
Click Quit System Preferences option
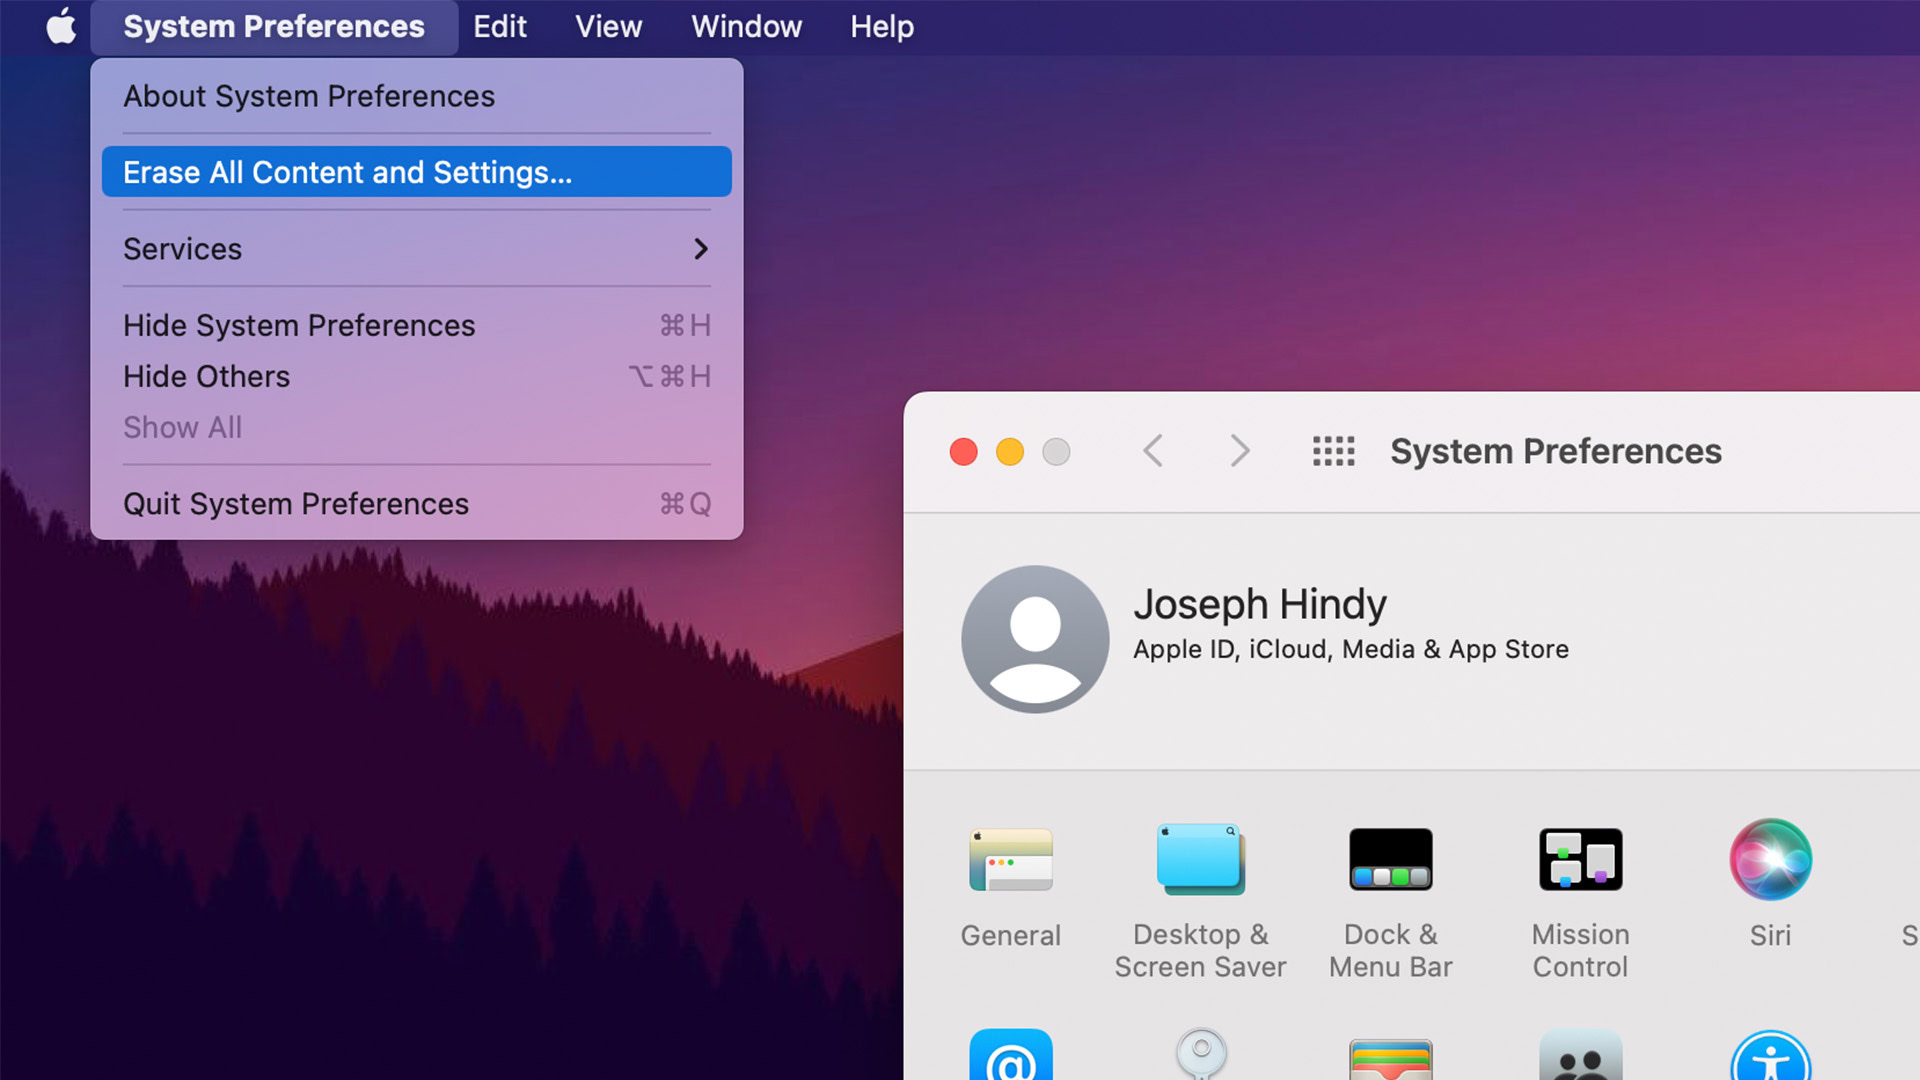295,504
